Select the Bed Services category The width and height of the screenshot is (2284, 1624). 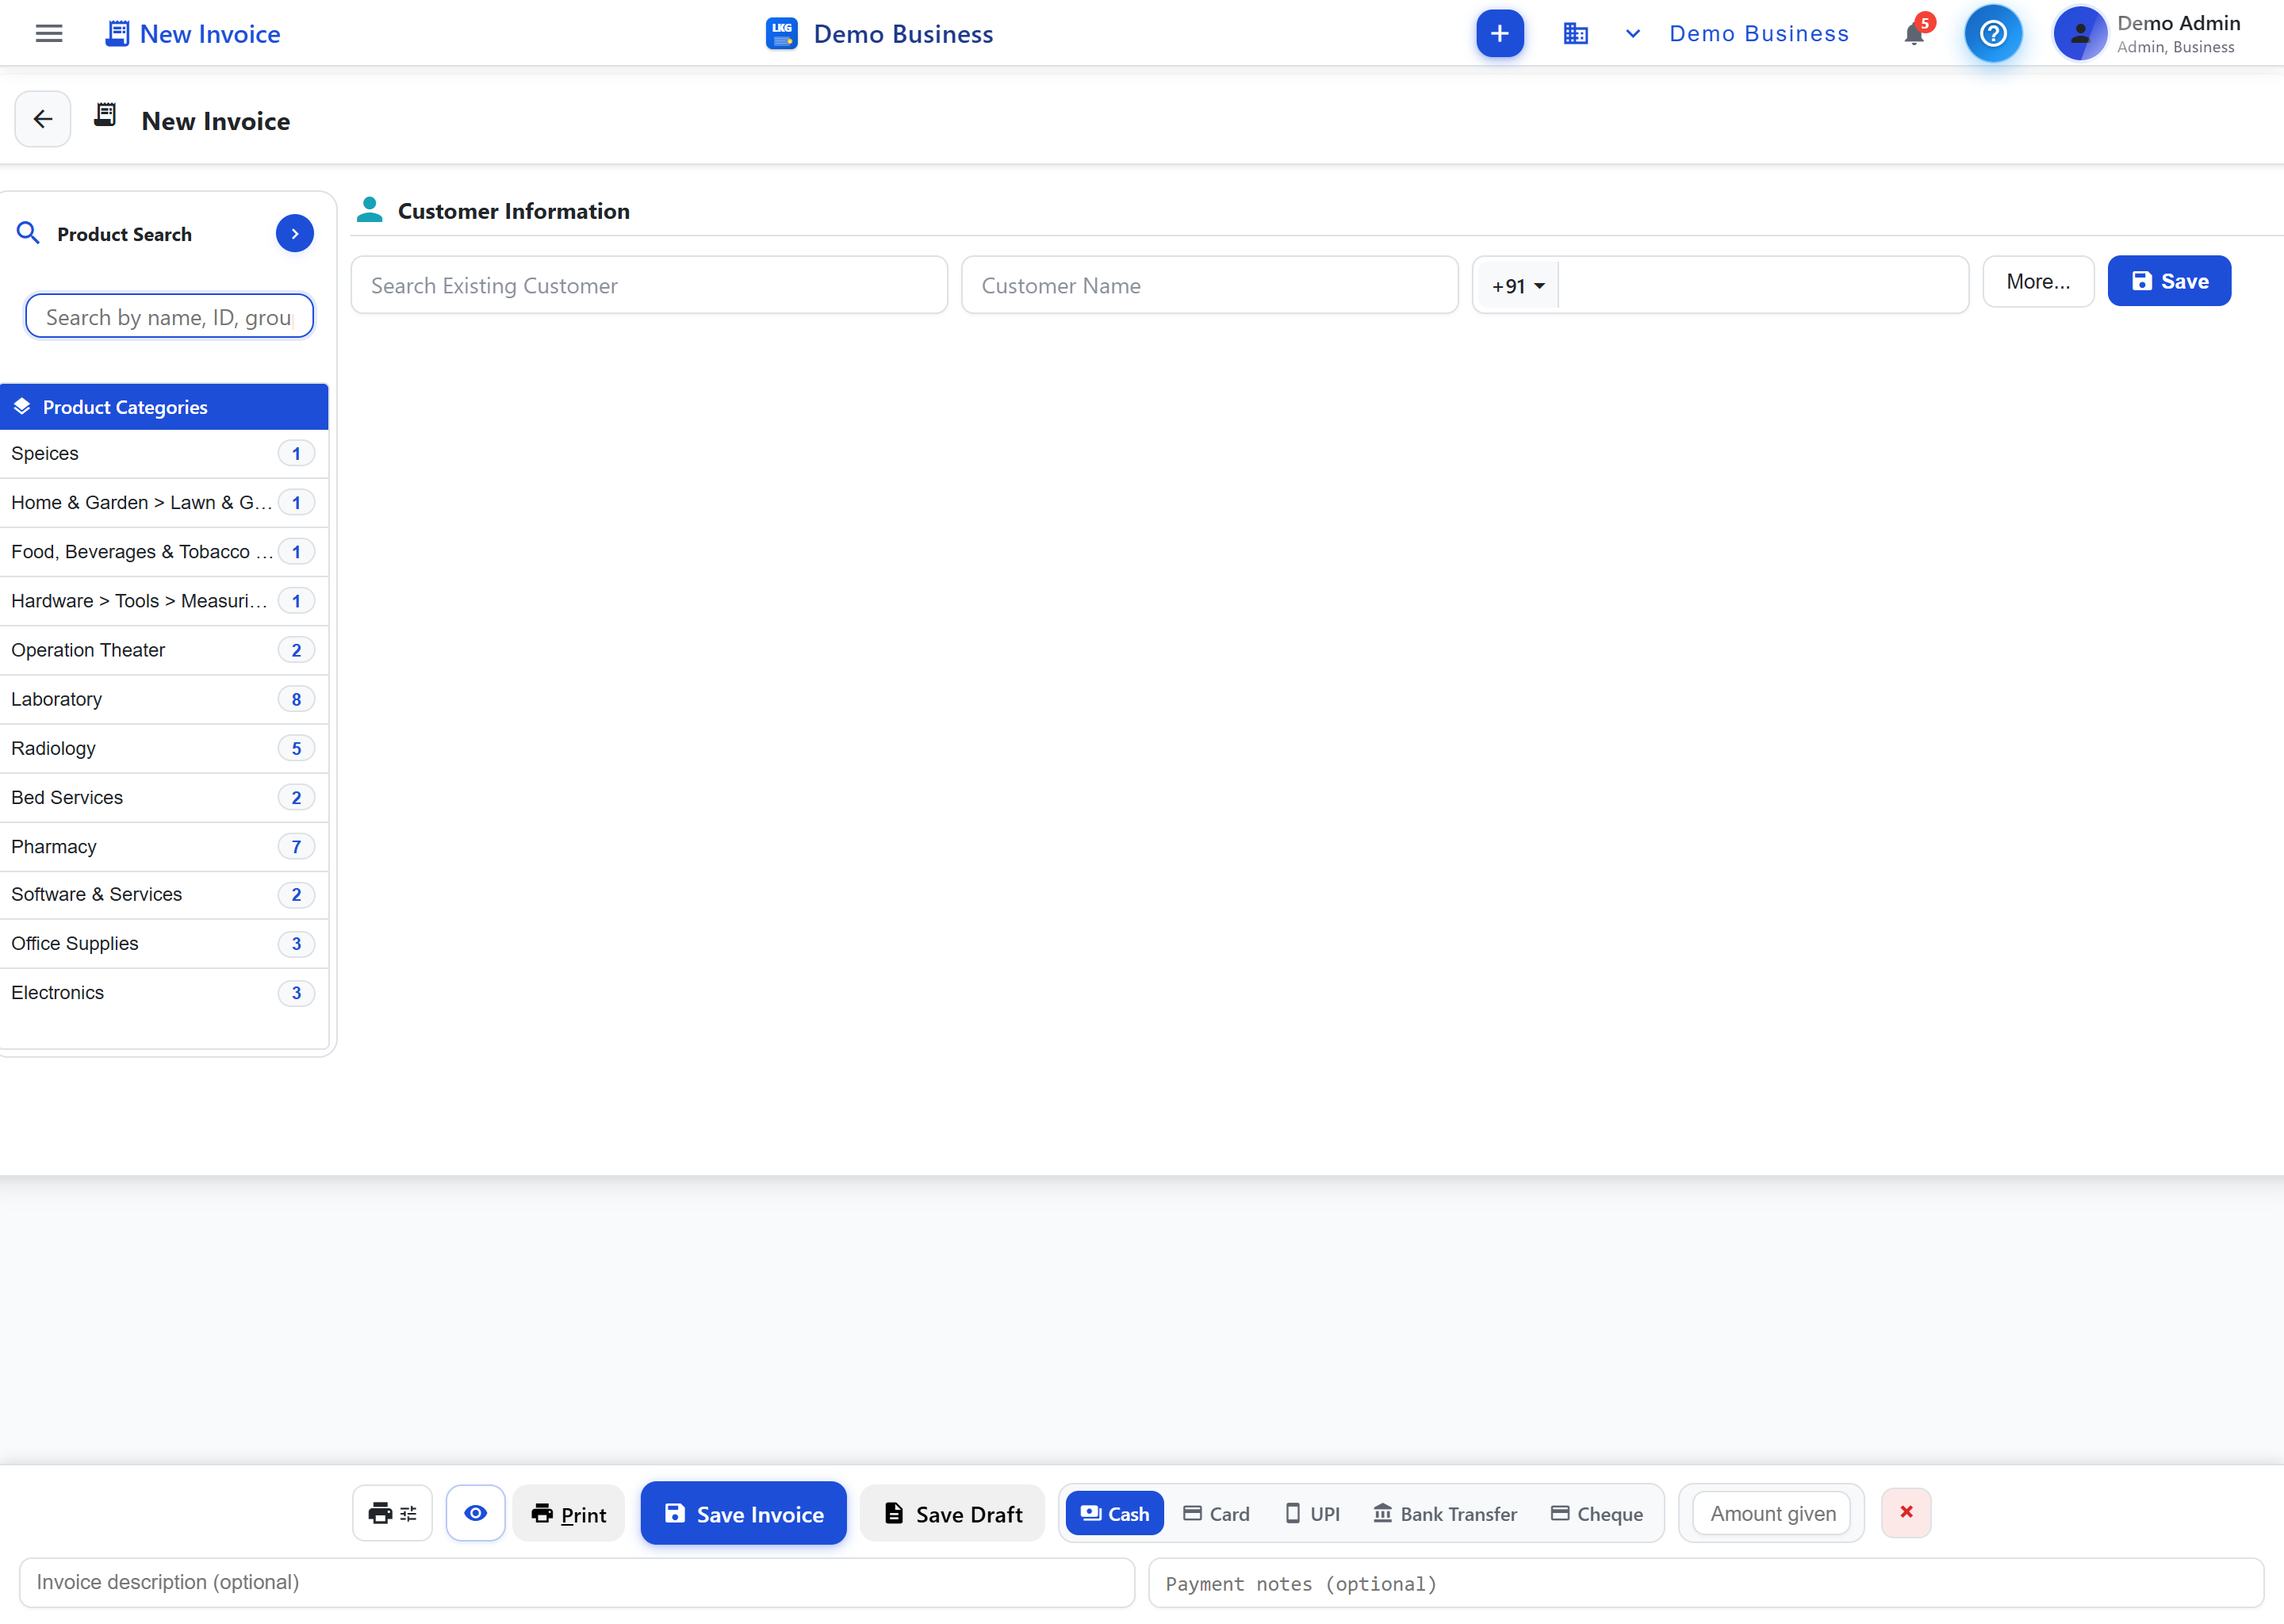coord(163,797)
